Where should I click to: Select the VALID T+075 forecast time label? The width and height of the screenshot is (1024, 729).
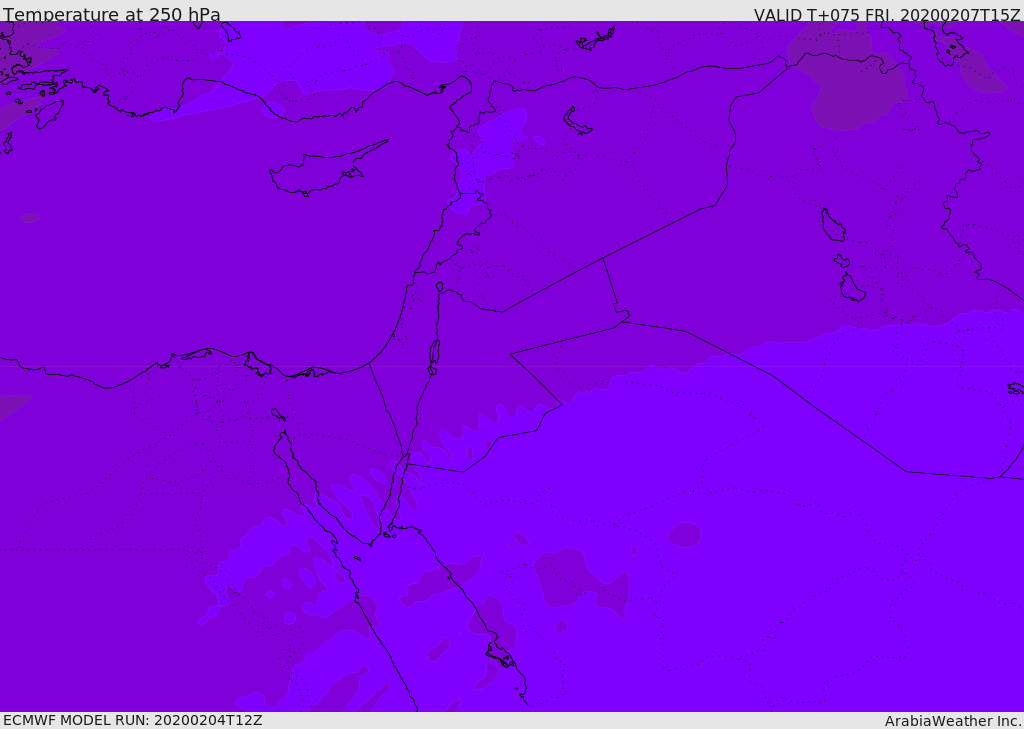click(886, 15)
